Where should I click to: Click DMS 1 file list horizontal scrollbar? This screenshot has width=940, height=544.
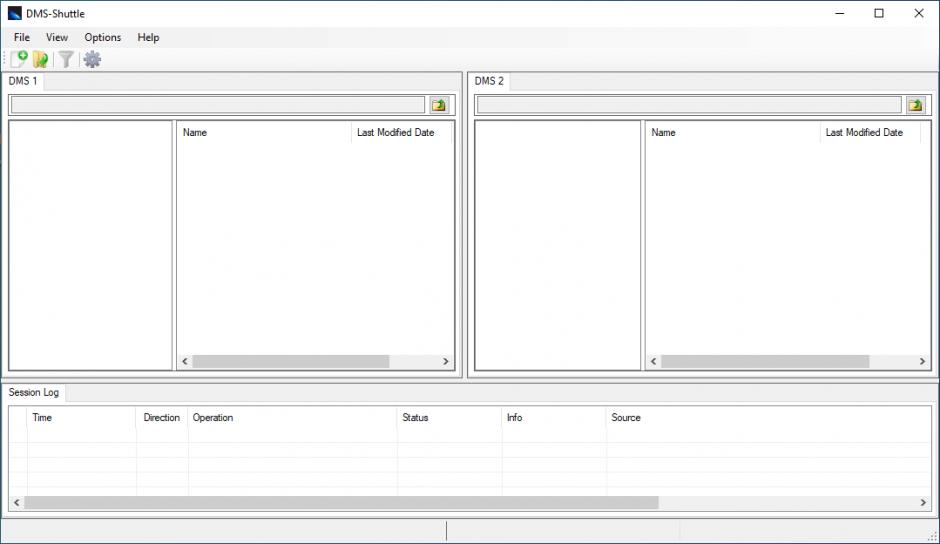pos(290,362)
